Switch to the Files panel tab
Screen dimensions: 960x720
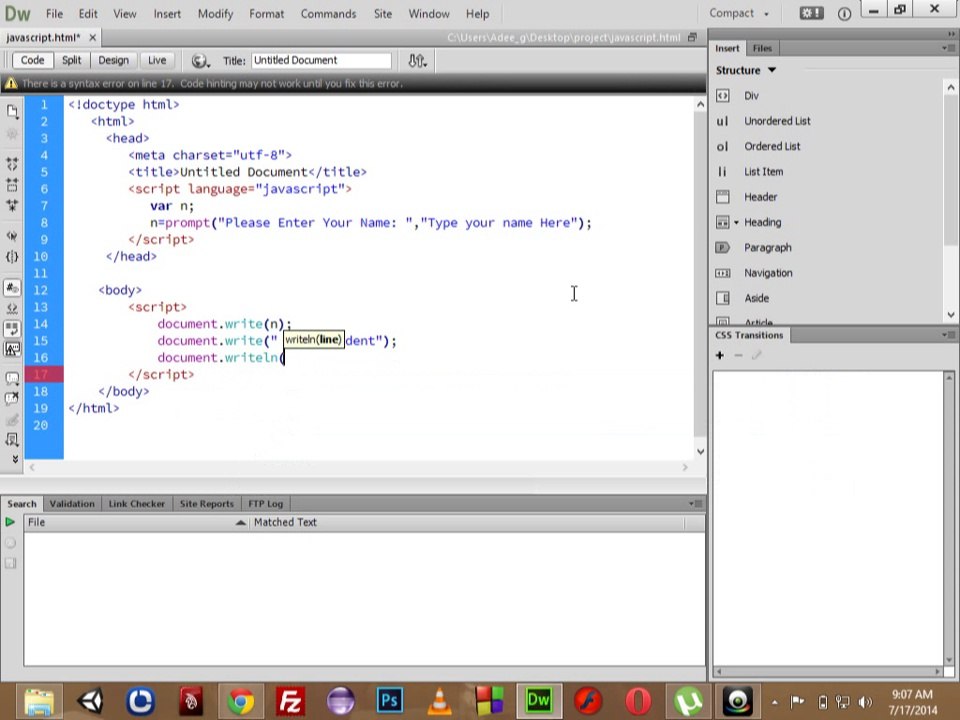pos(762,48)
